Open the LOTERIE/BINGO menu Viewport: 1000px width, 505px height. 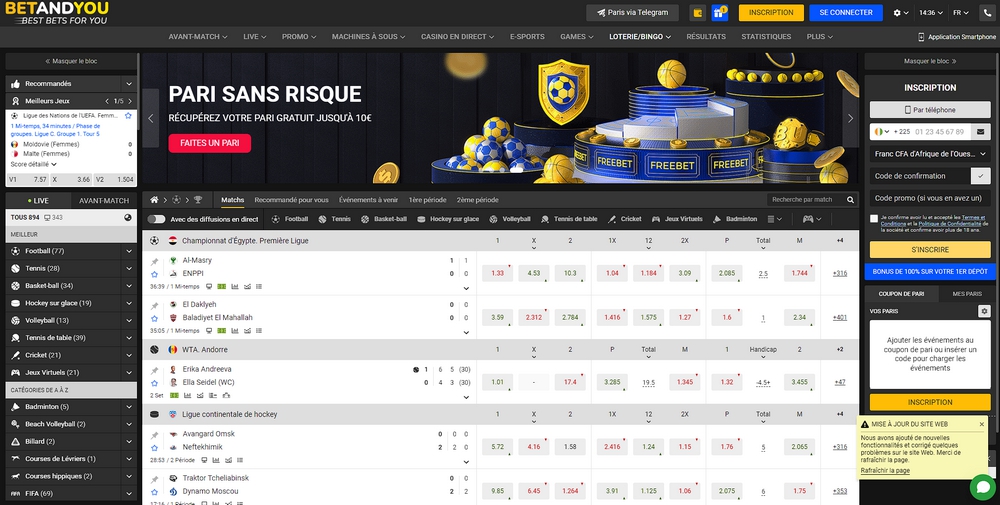point(640,37)
